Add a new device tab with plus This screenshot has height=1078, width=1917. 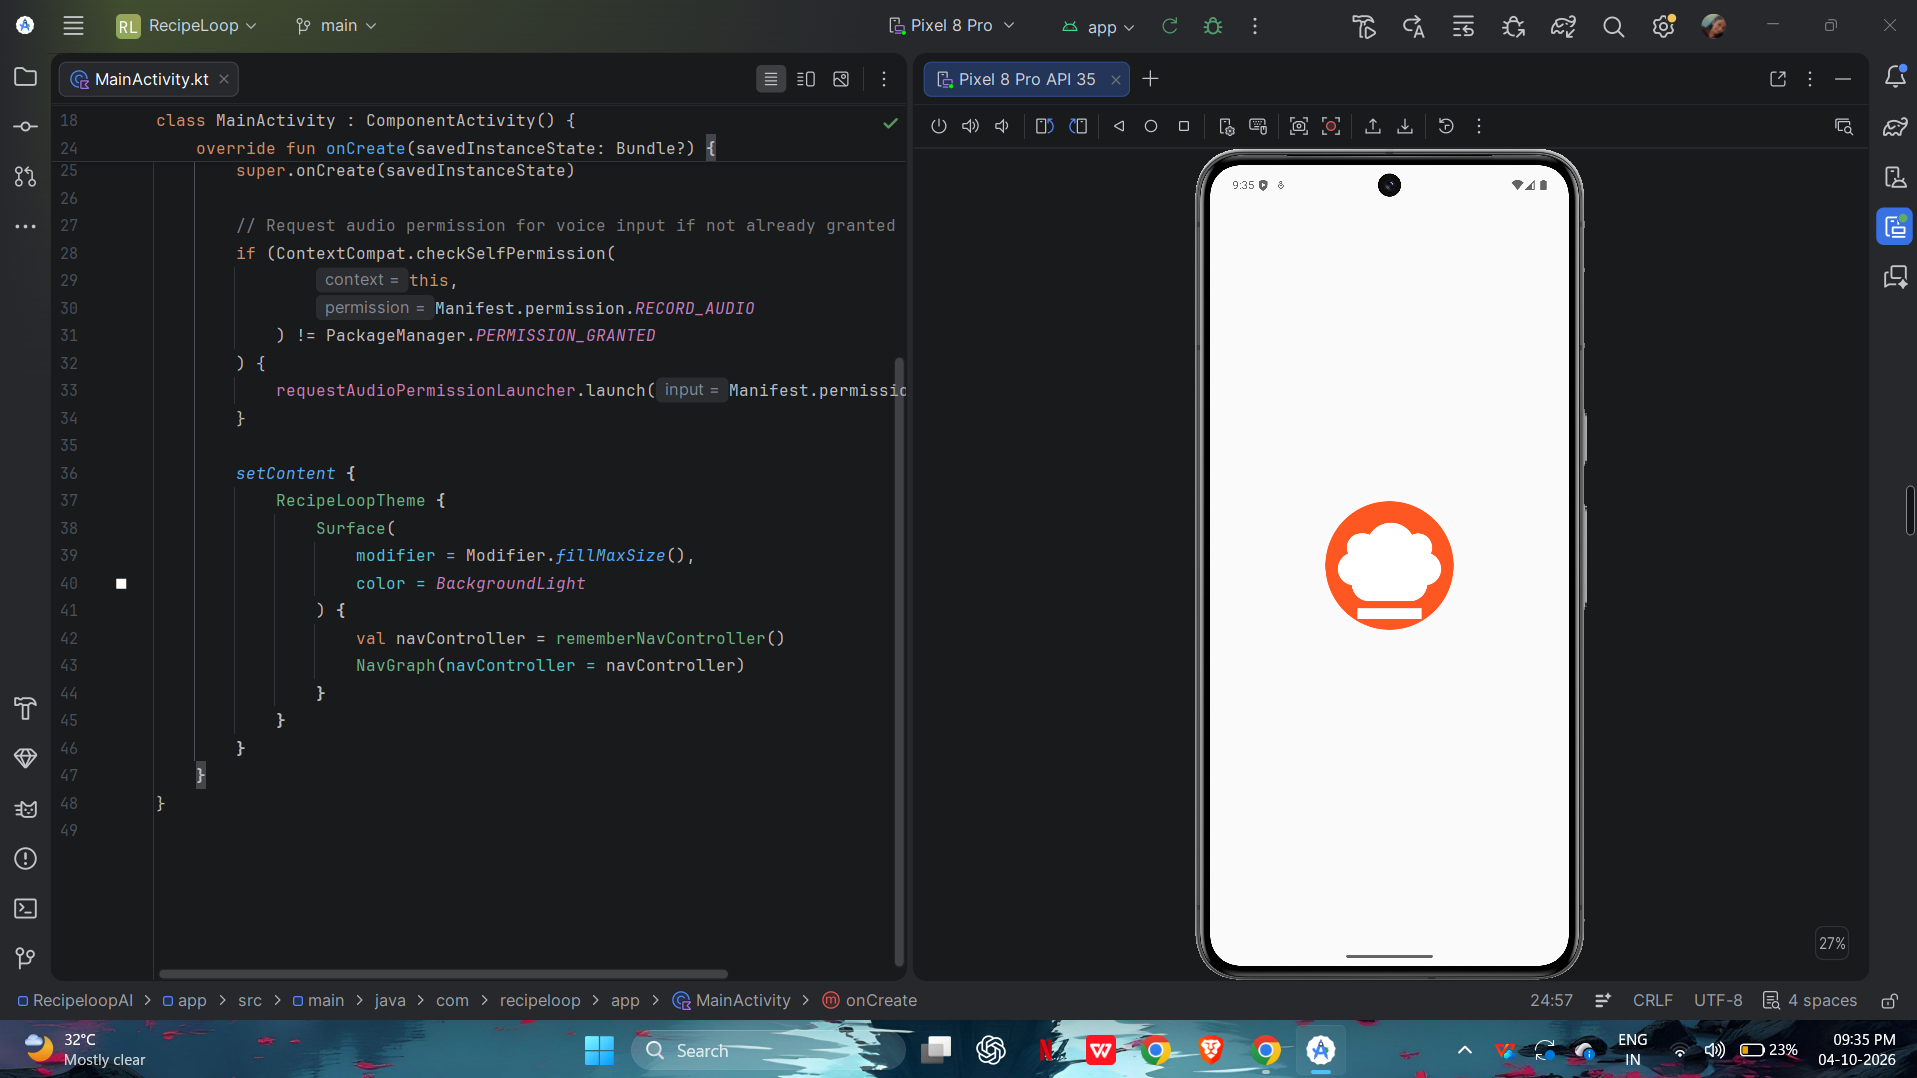coord(1151,79)
